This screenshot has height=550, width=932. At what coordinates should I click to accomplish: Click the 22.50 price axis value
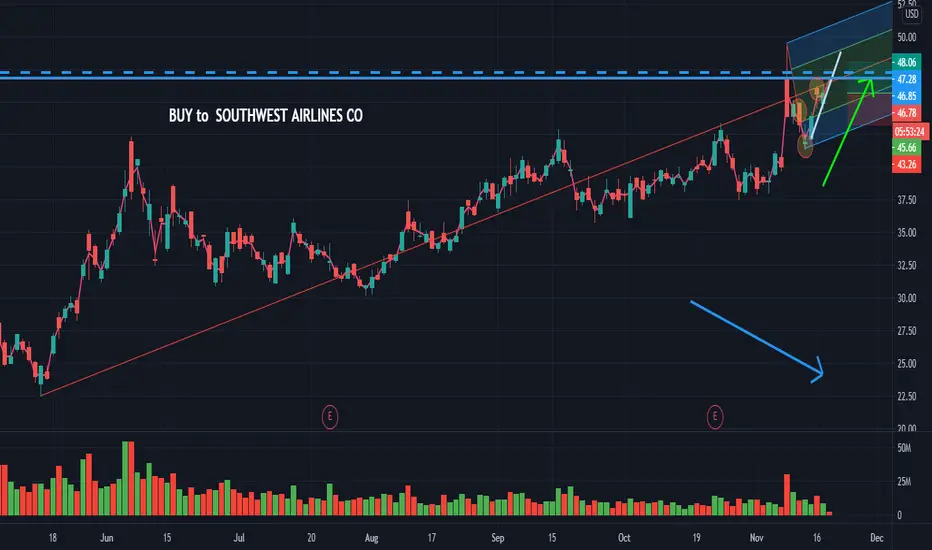[x=906, y=397]
